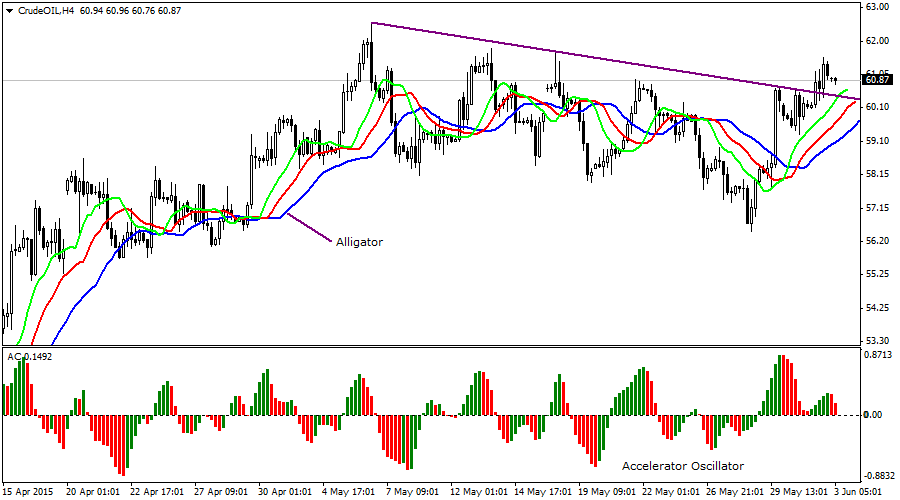
Task: Click the 0.8713 oscillator scale value
Action: tap(877, 356)
